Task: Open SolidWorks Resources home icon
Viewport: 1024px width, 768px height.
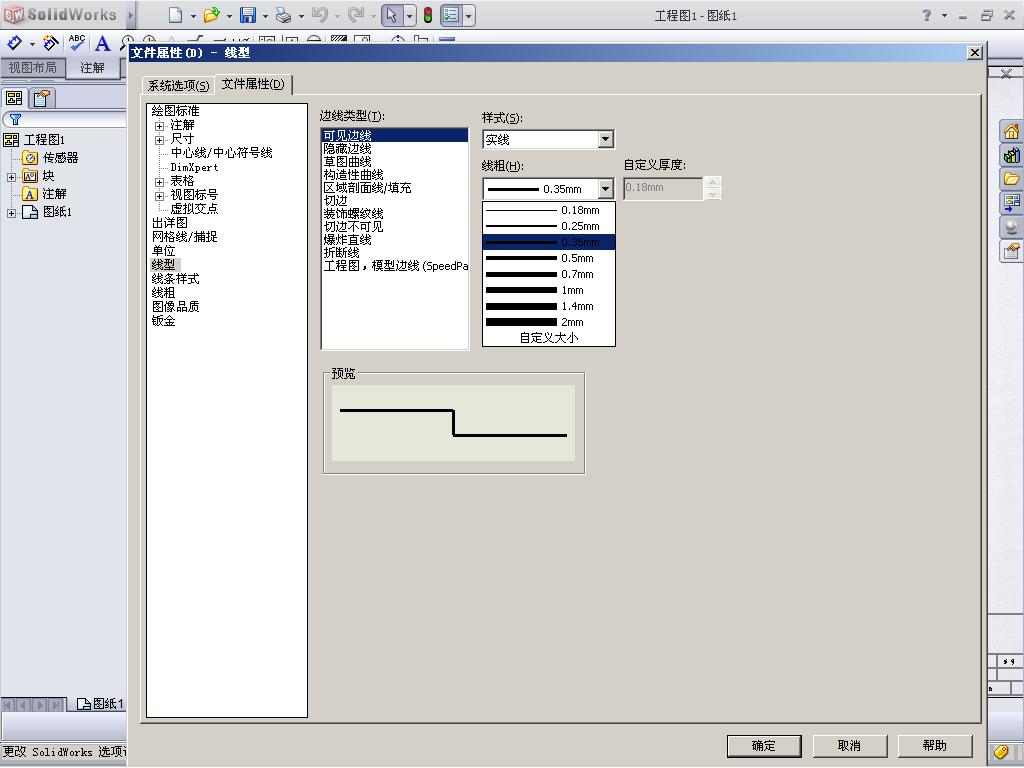Action: [x=1012, y=131]
